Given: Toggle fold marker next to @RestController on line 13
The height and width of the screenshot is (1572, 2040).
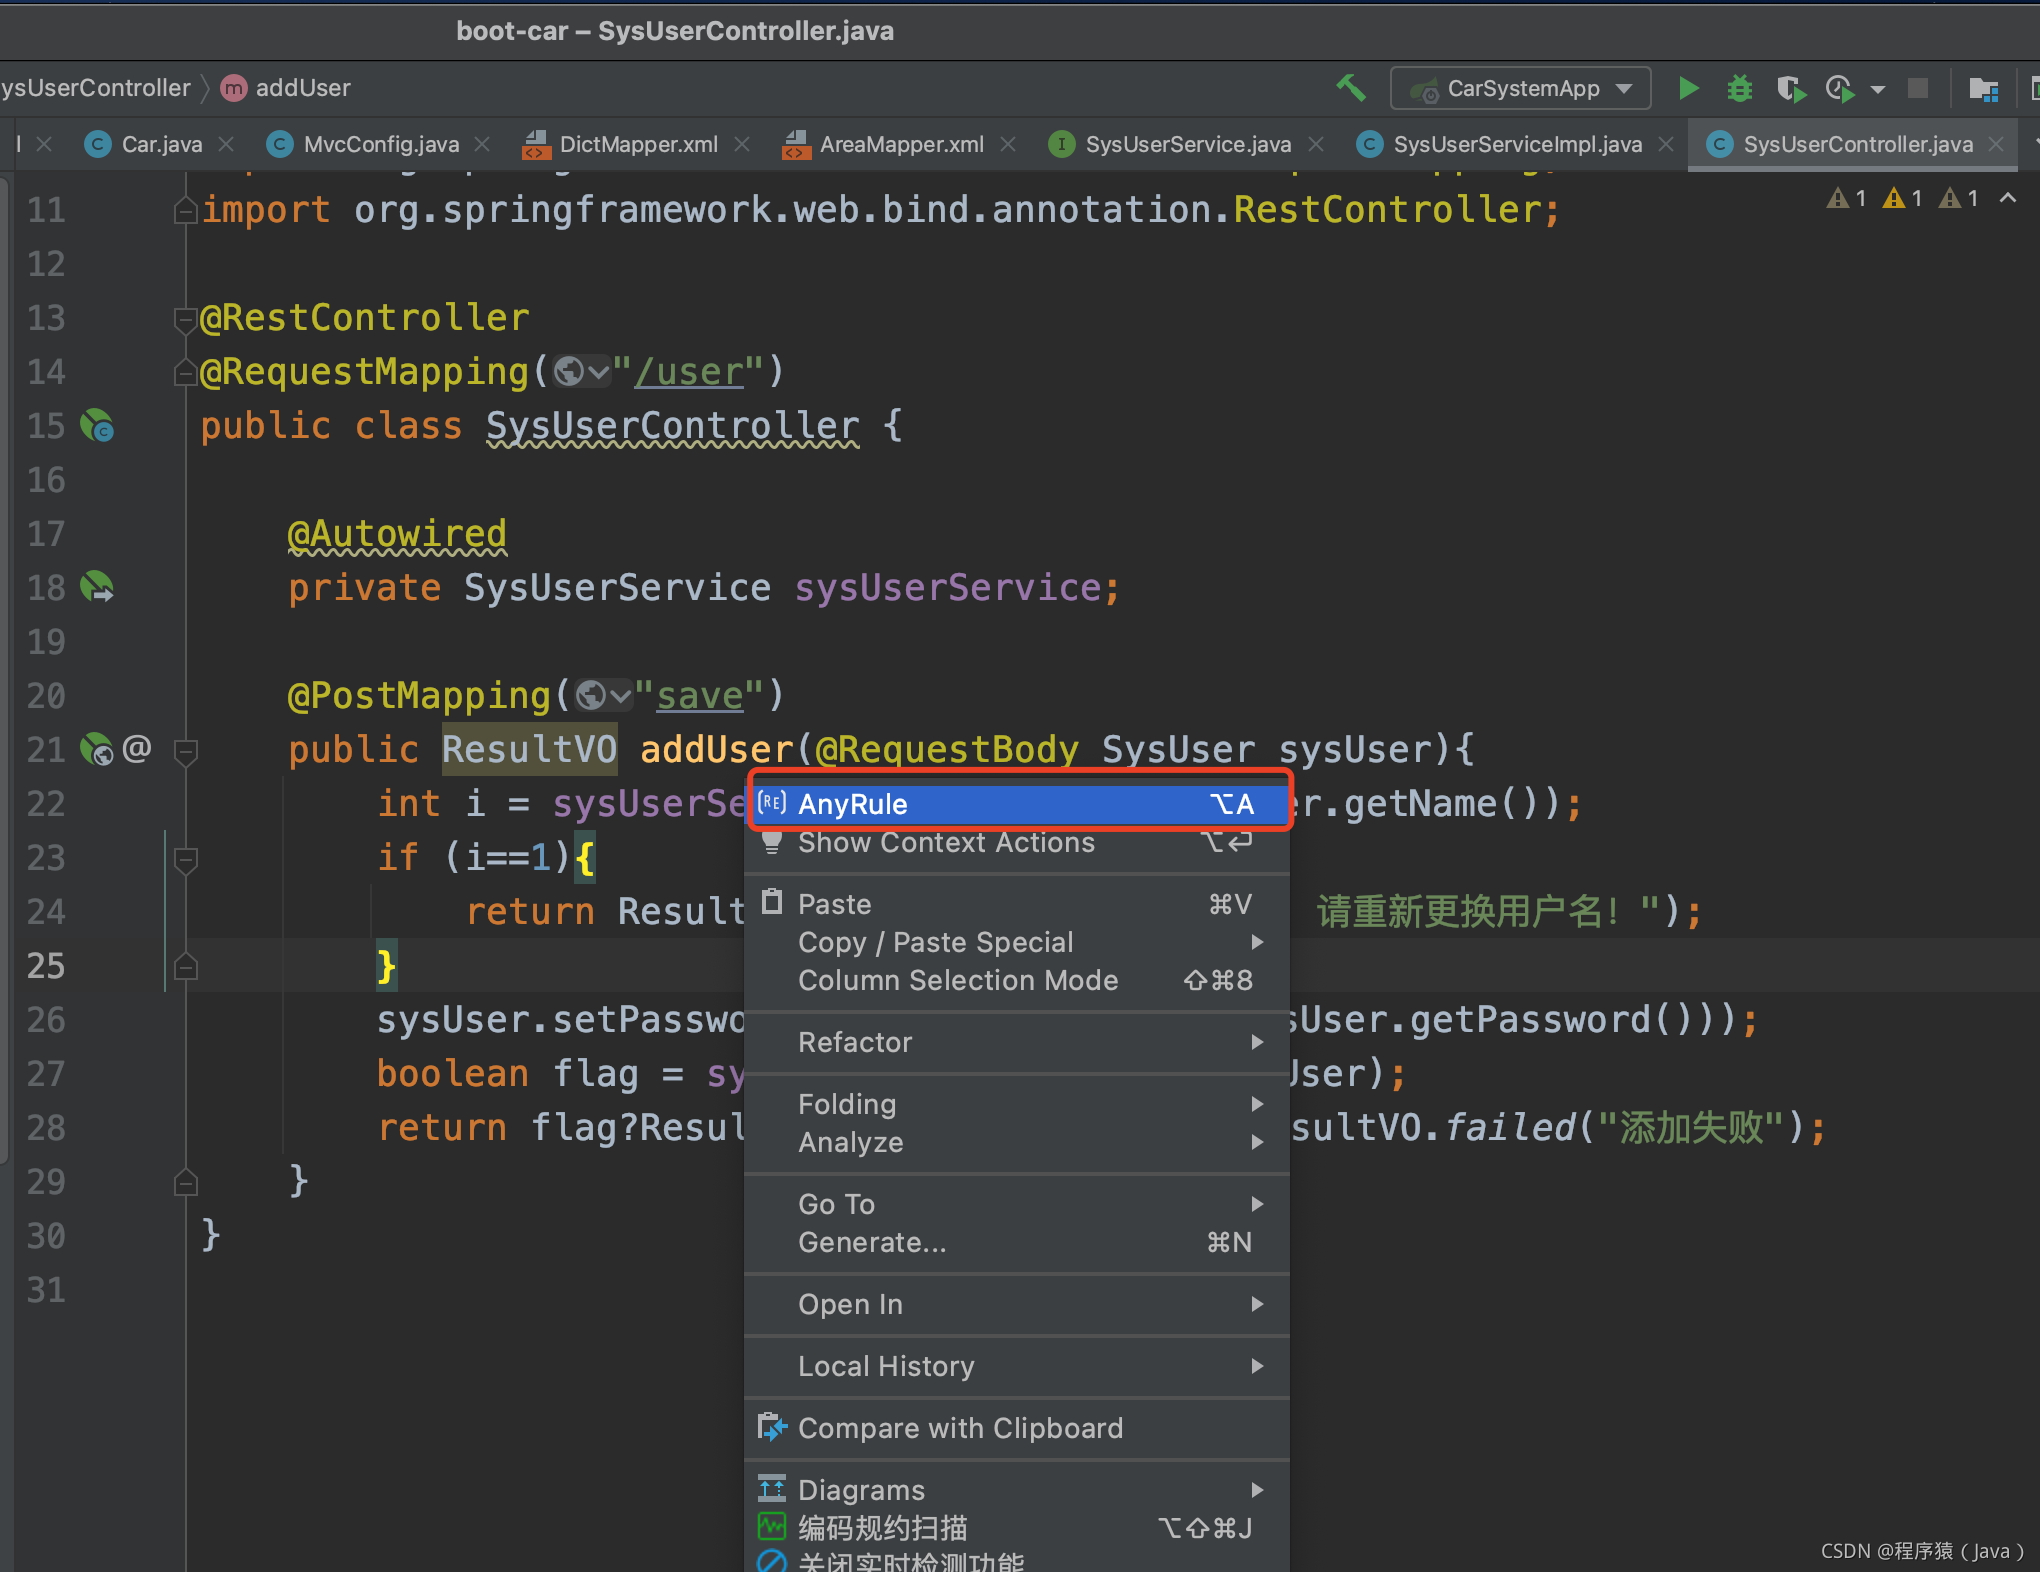Looking at the screenshot, I should pyautogui.click(x=184, y=319).
